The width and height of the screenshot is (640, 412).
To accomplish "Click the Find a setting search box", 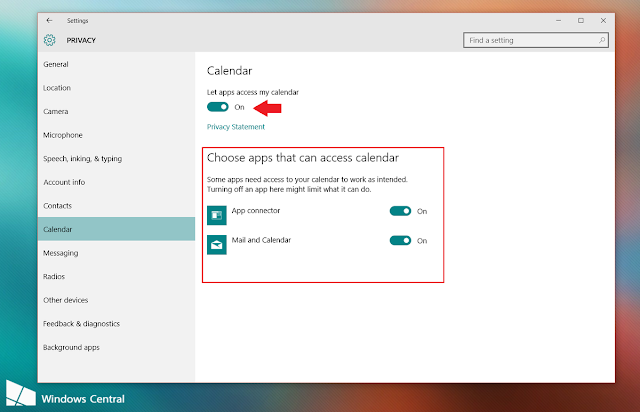I will (x=536, y=40).
